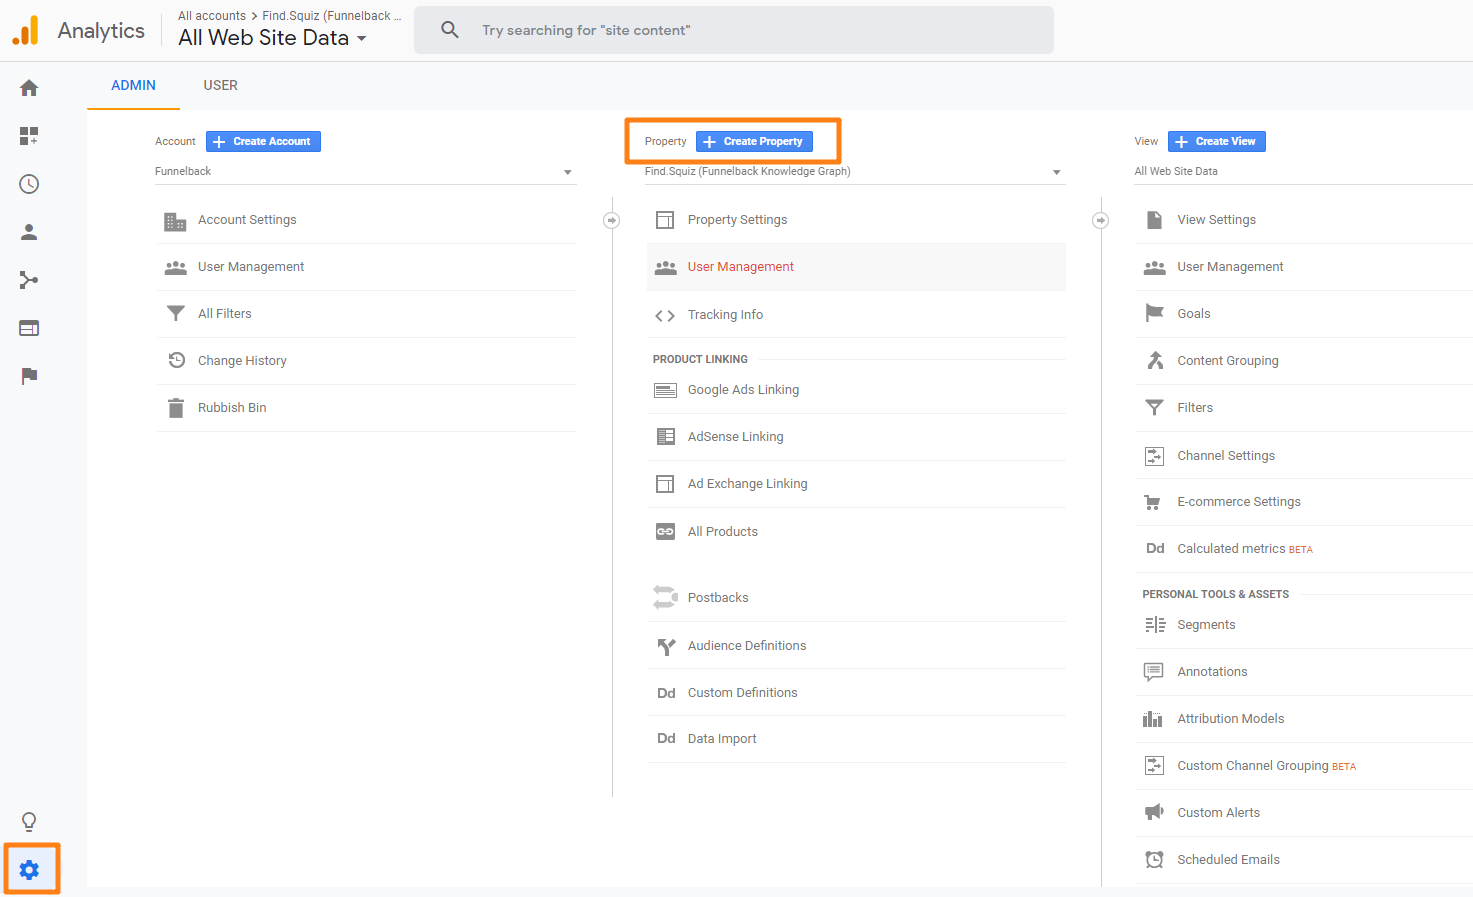Image resolution: width=1473 pixels, height=897 pixels.
Task: Open the Conversions flag icon in sidebar
Action: 29,376
